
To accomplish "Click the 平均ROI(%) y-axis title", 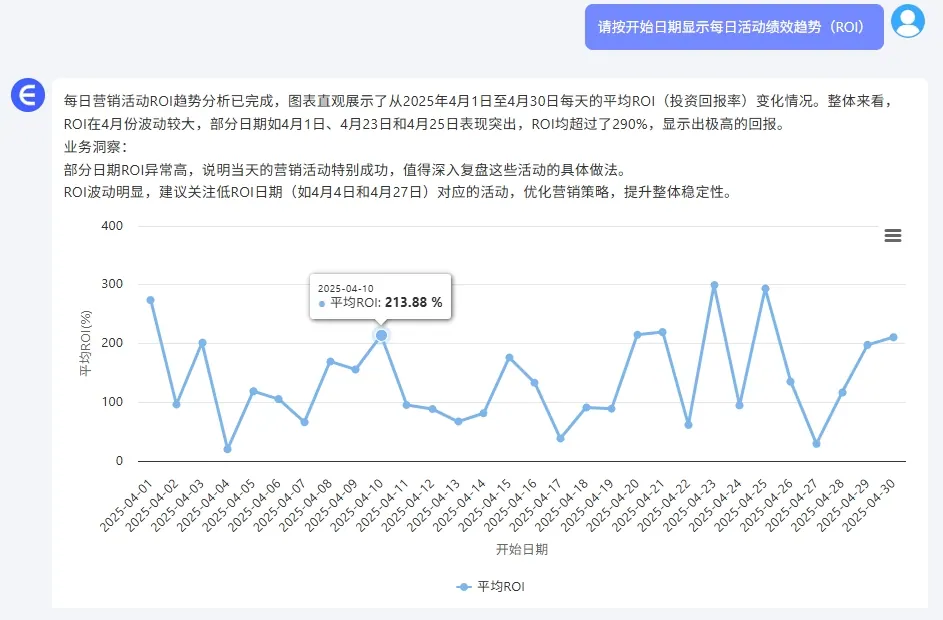I will click(85, 343).
